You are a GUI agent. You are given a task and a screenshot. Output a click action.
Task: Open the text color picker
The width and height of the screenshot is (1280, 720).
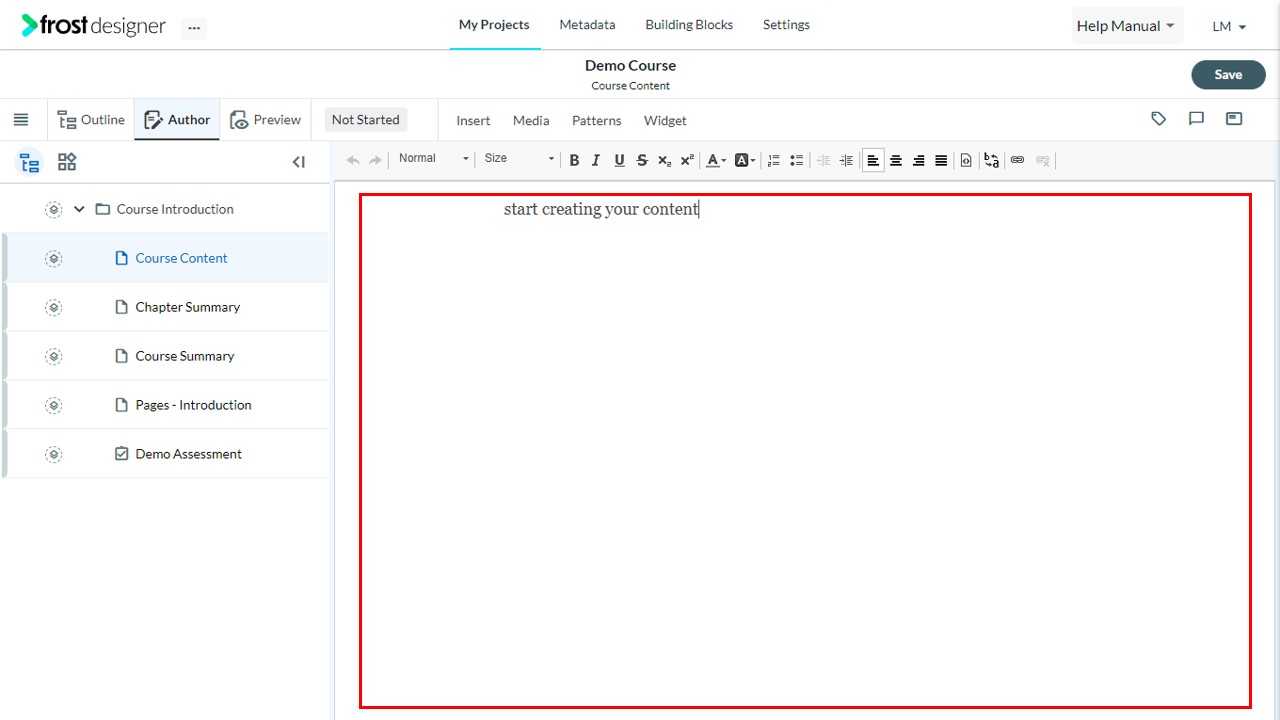point(716,160)
